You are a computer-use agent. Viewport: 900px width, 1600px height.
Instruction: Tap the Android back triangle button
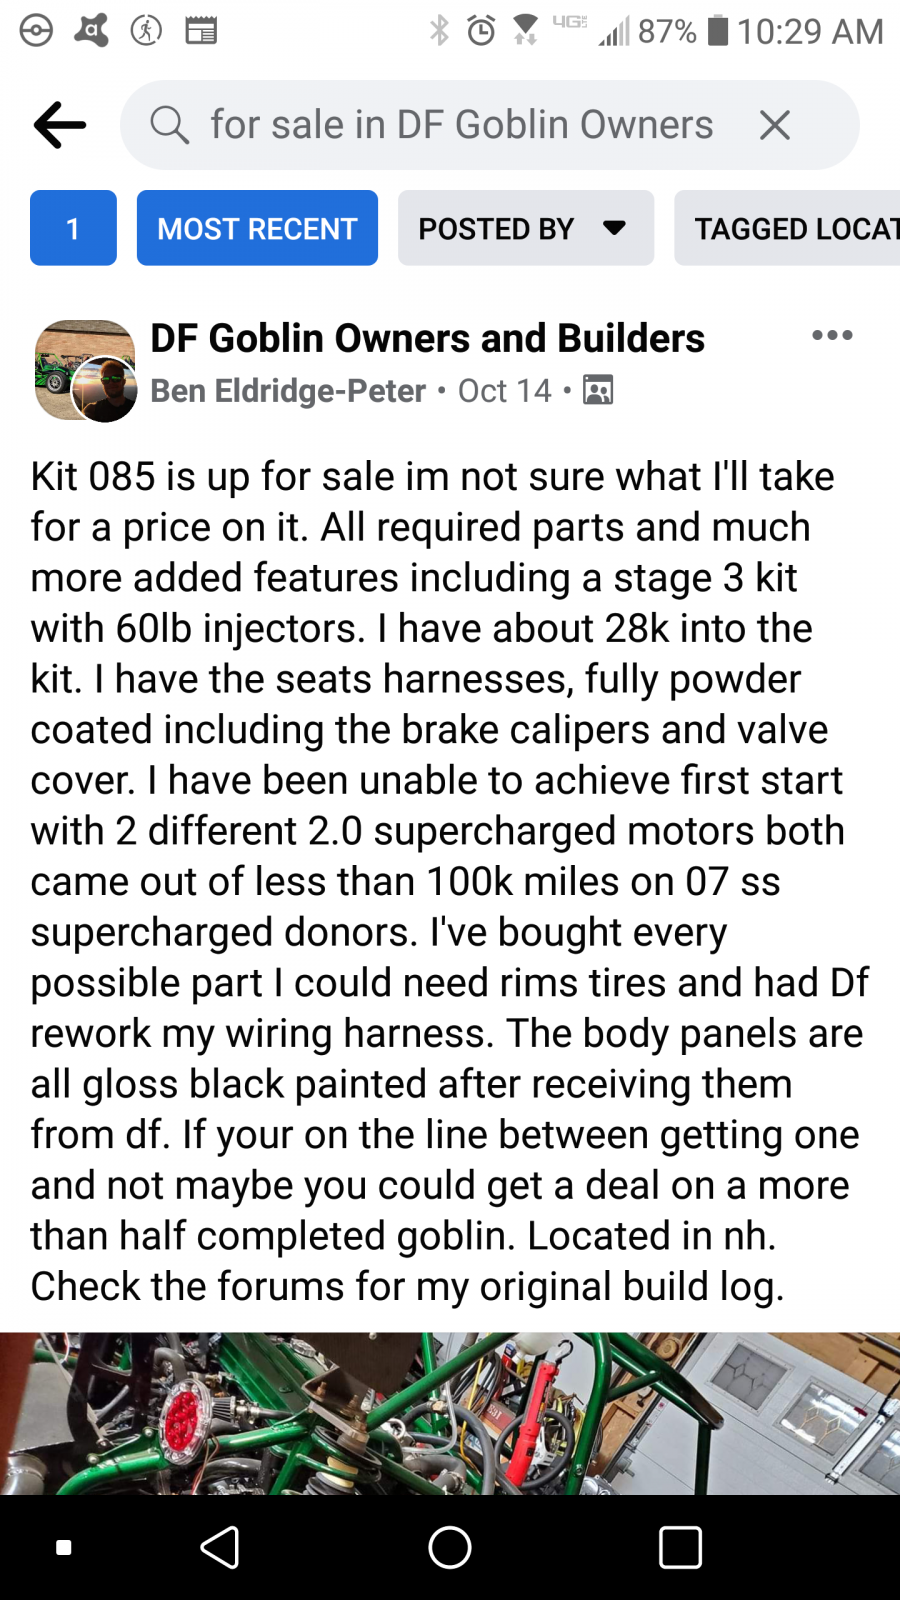click(x=220, y=1548)
